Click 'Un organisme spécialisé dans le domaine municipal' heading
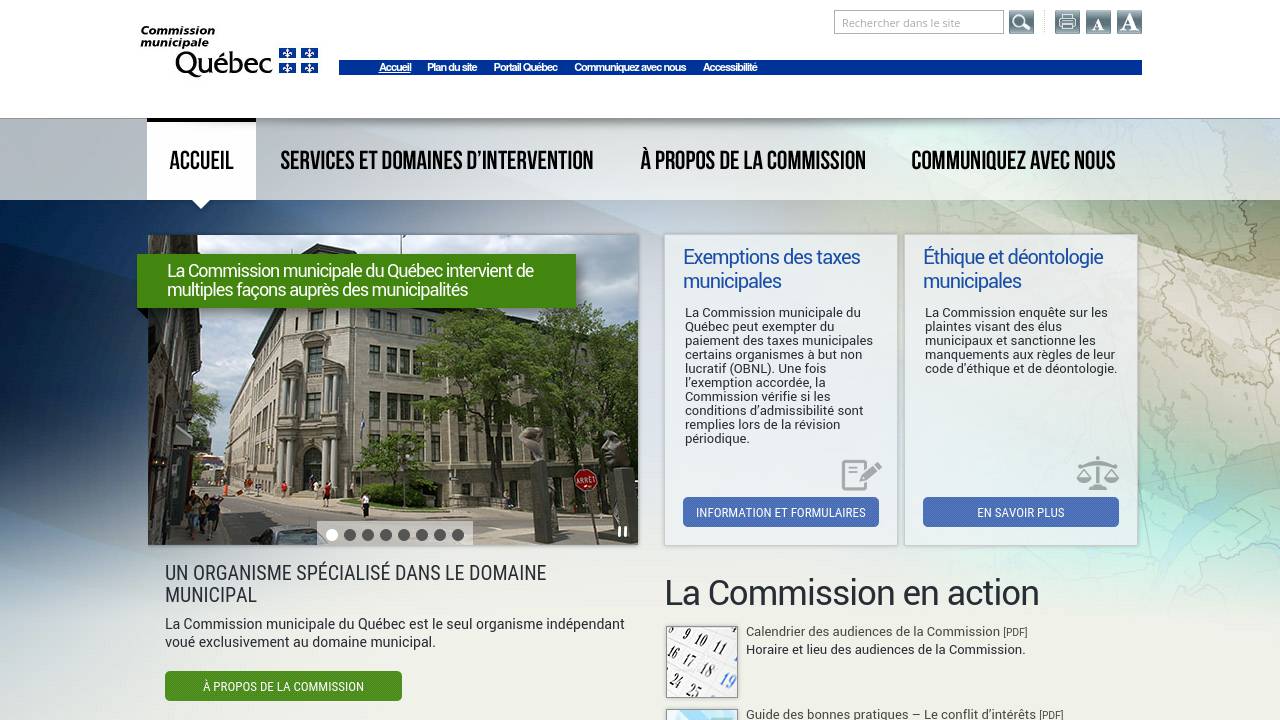 356,584
